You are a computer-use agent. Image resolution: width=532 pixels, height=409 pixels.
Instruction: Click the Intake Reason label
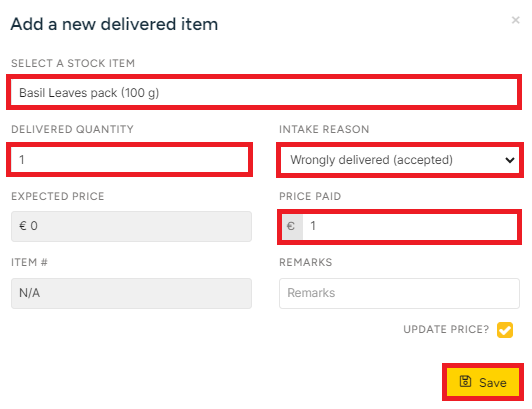pos(324,129)
